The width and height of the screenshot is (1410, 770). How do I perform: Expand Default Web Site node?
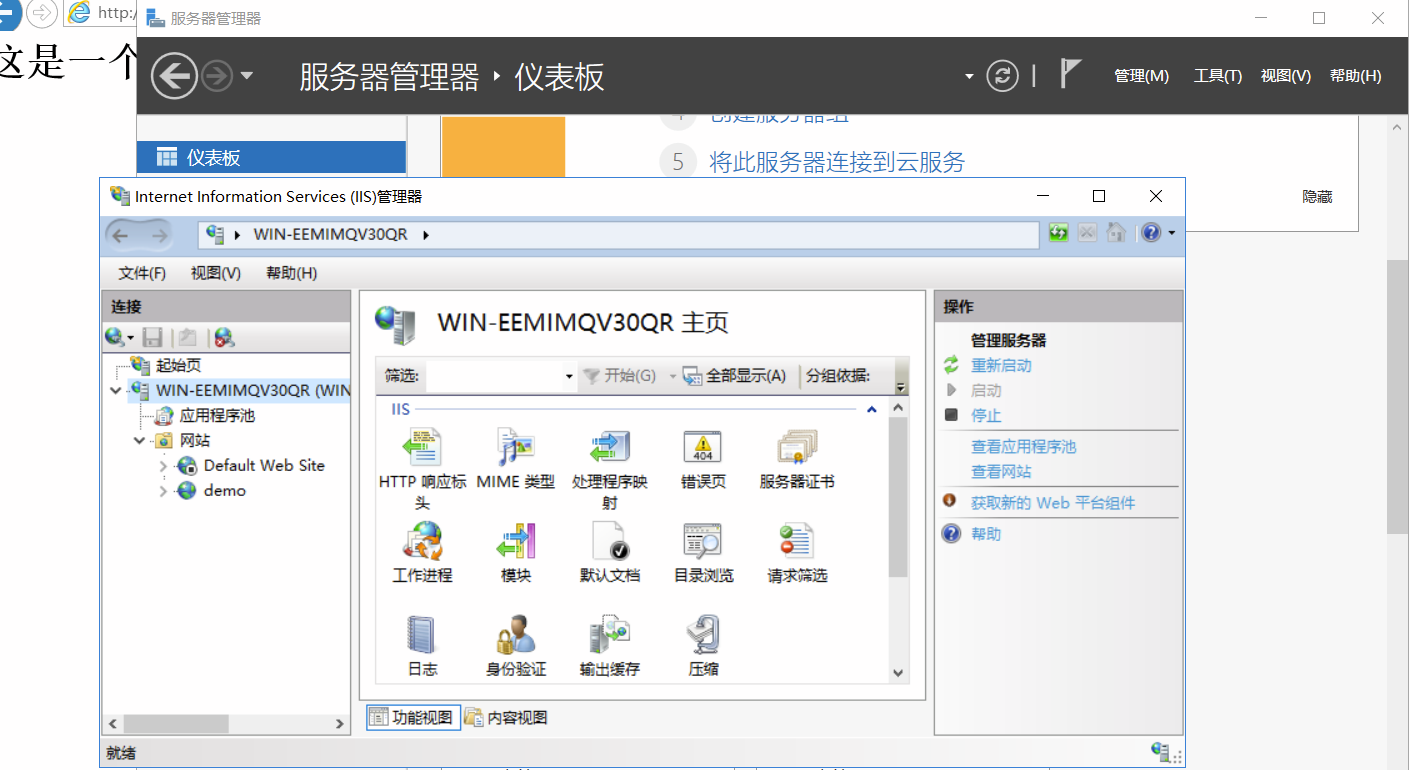pyautogui.click(x=163, y=466)
